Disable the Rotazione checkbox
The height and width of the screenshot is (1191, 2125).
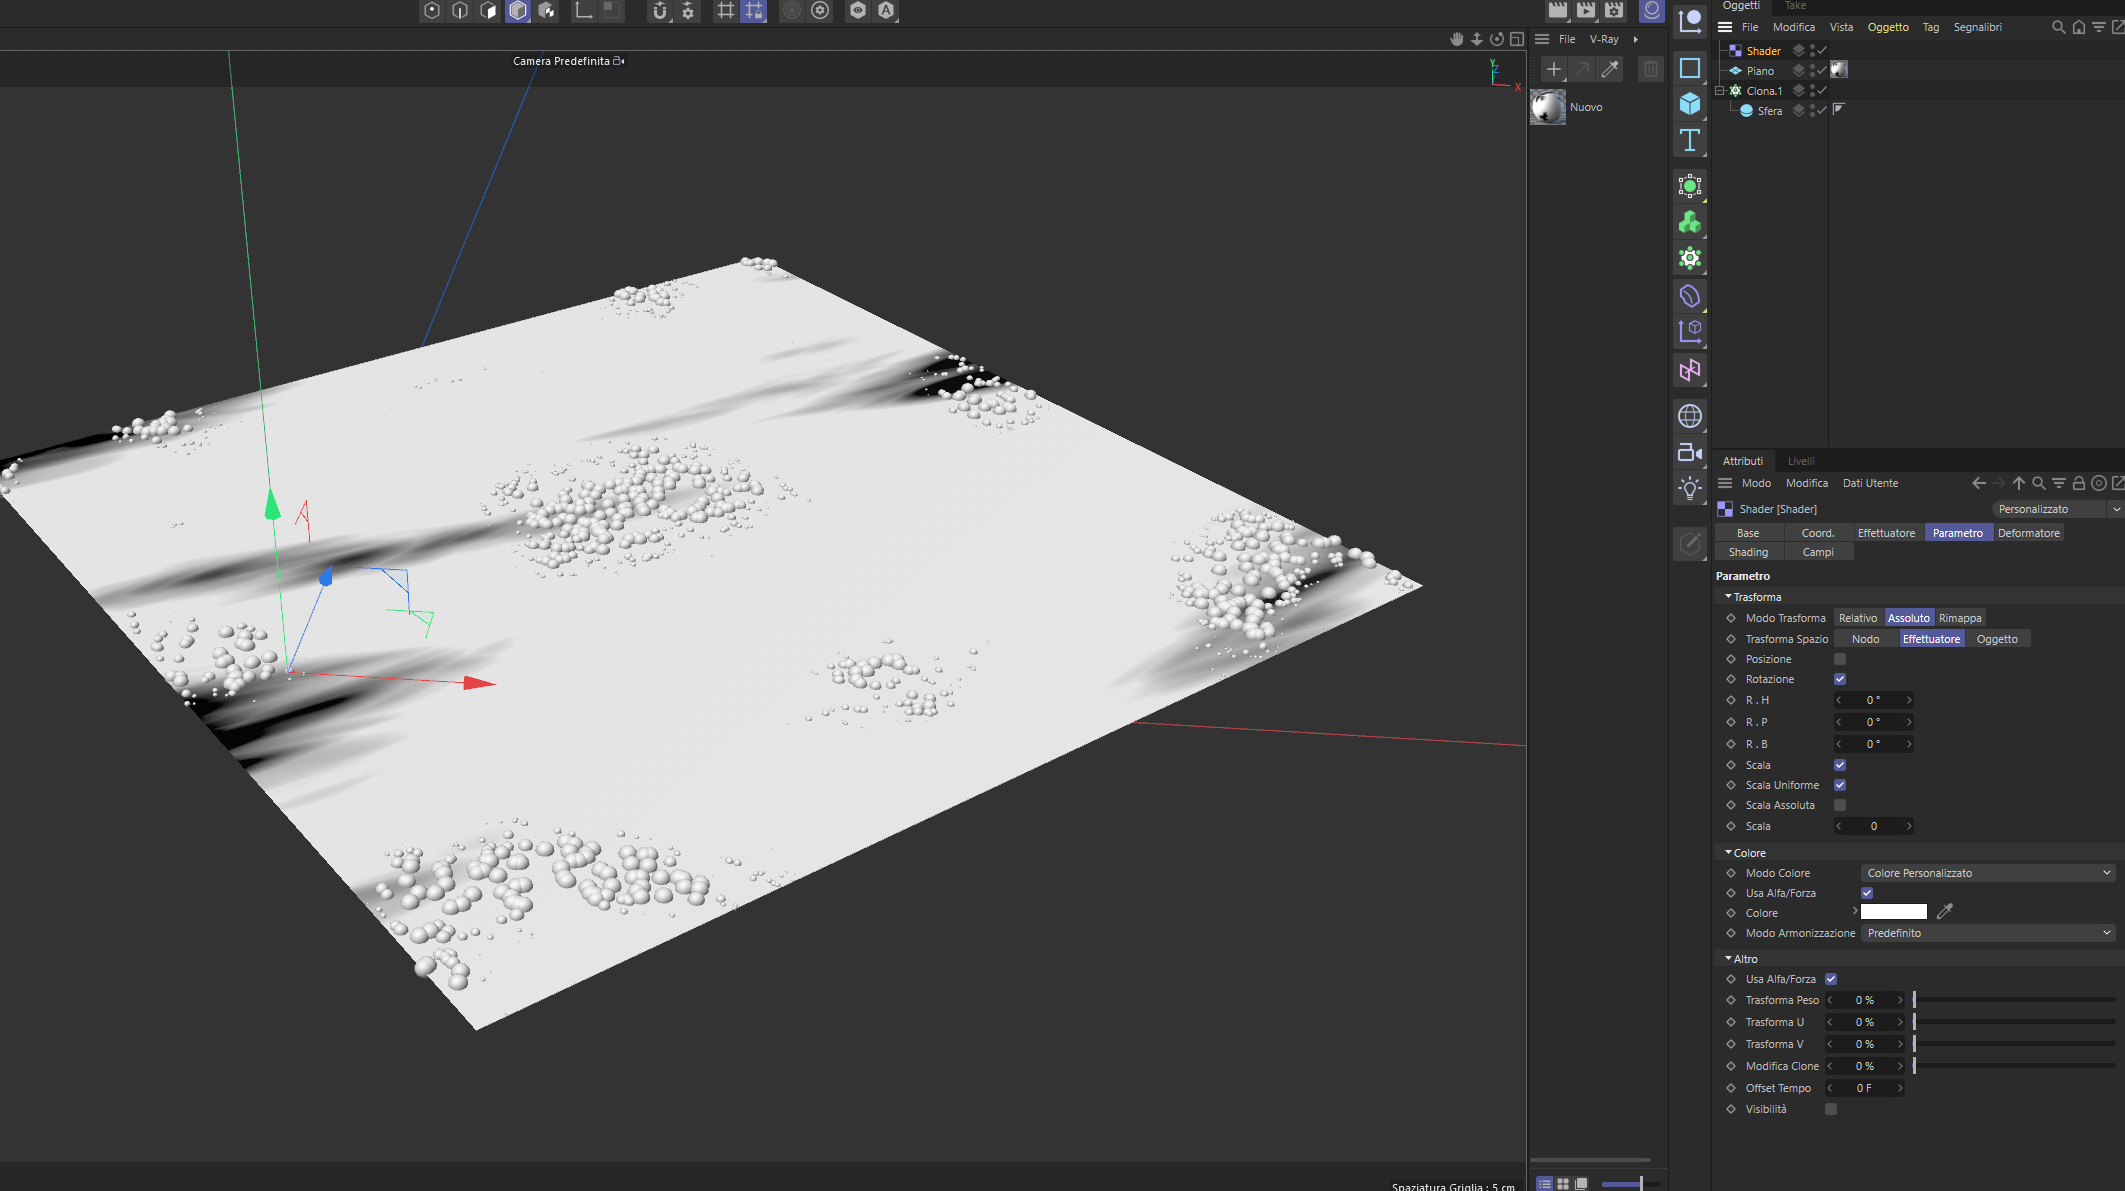pos(1839,679)
